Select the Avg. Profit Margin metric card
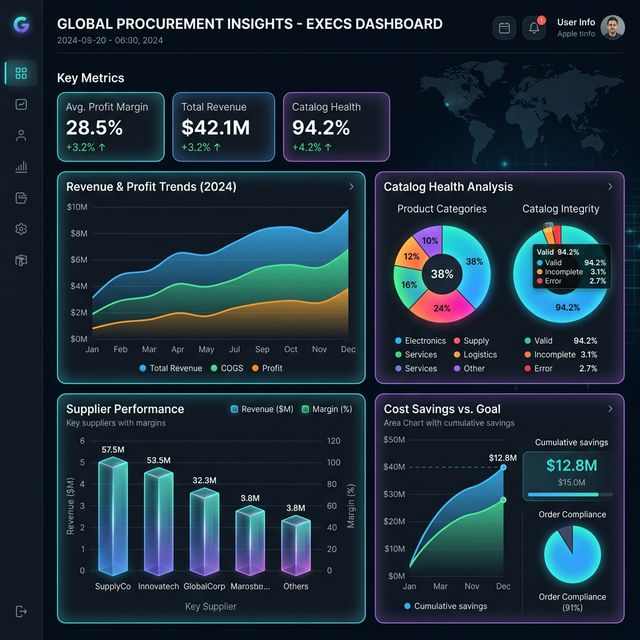Screen dimensions: 640x640 111,127
